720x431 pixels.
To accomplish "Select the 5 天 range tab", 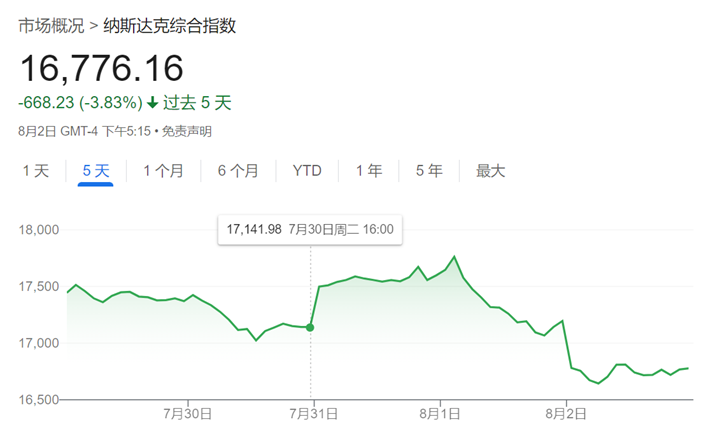I will coord(95,171).
